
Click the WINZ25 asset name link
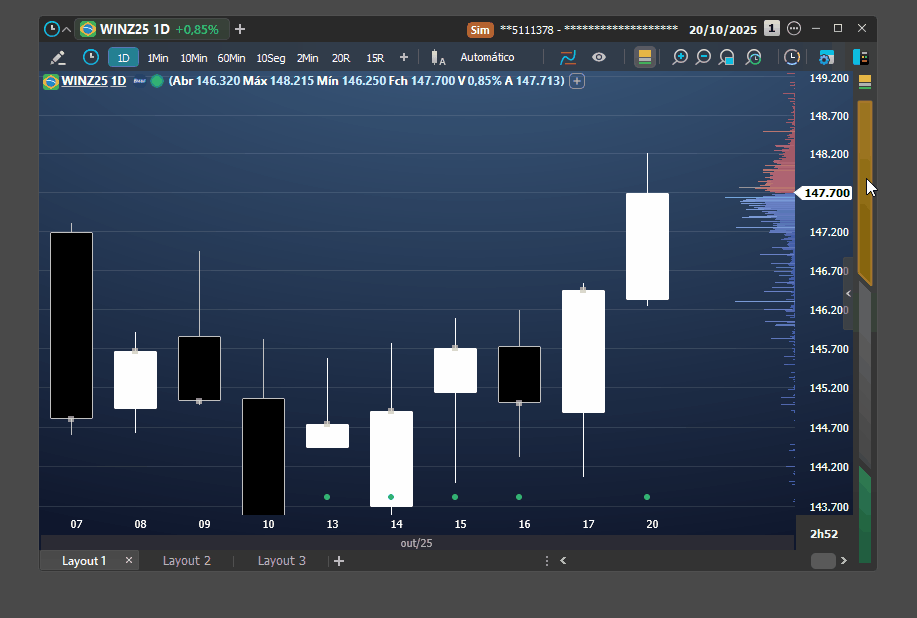[x=84, y=81]
